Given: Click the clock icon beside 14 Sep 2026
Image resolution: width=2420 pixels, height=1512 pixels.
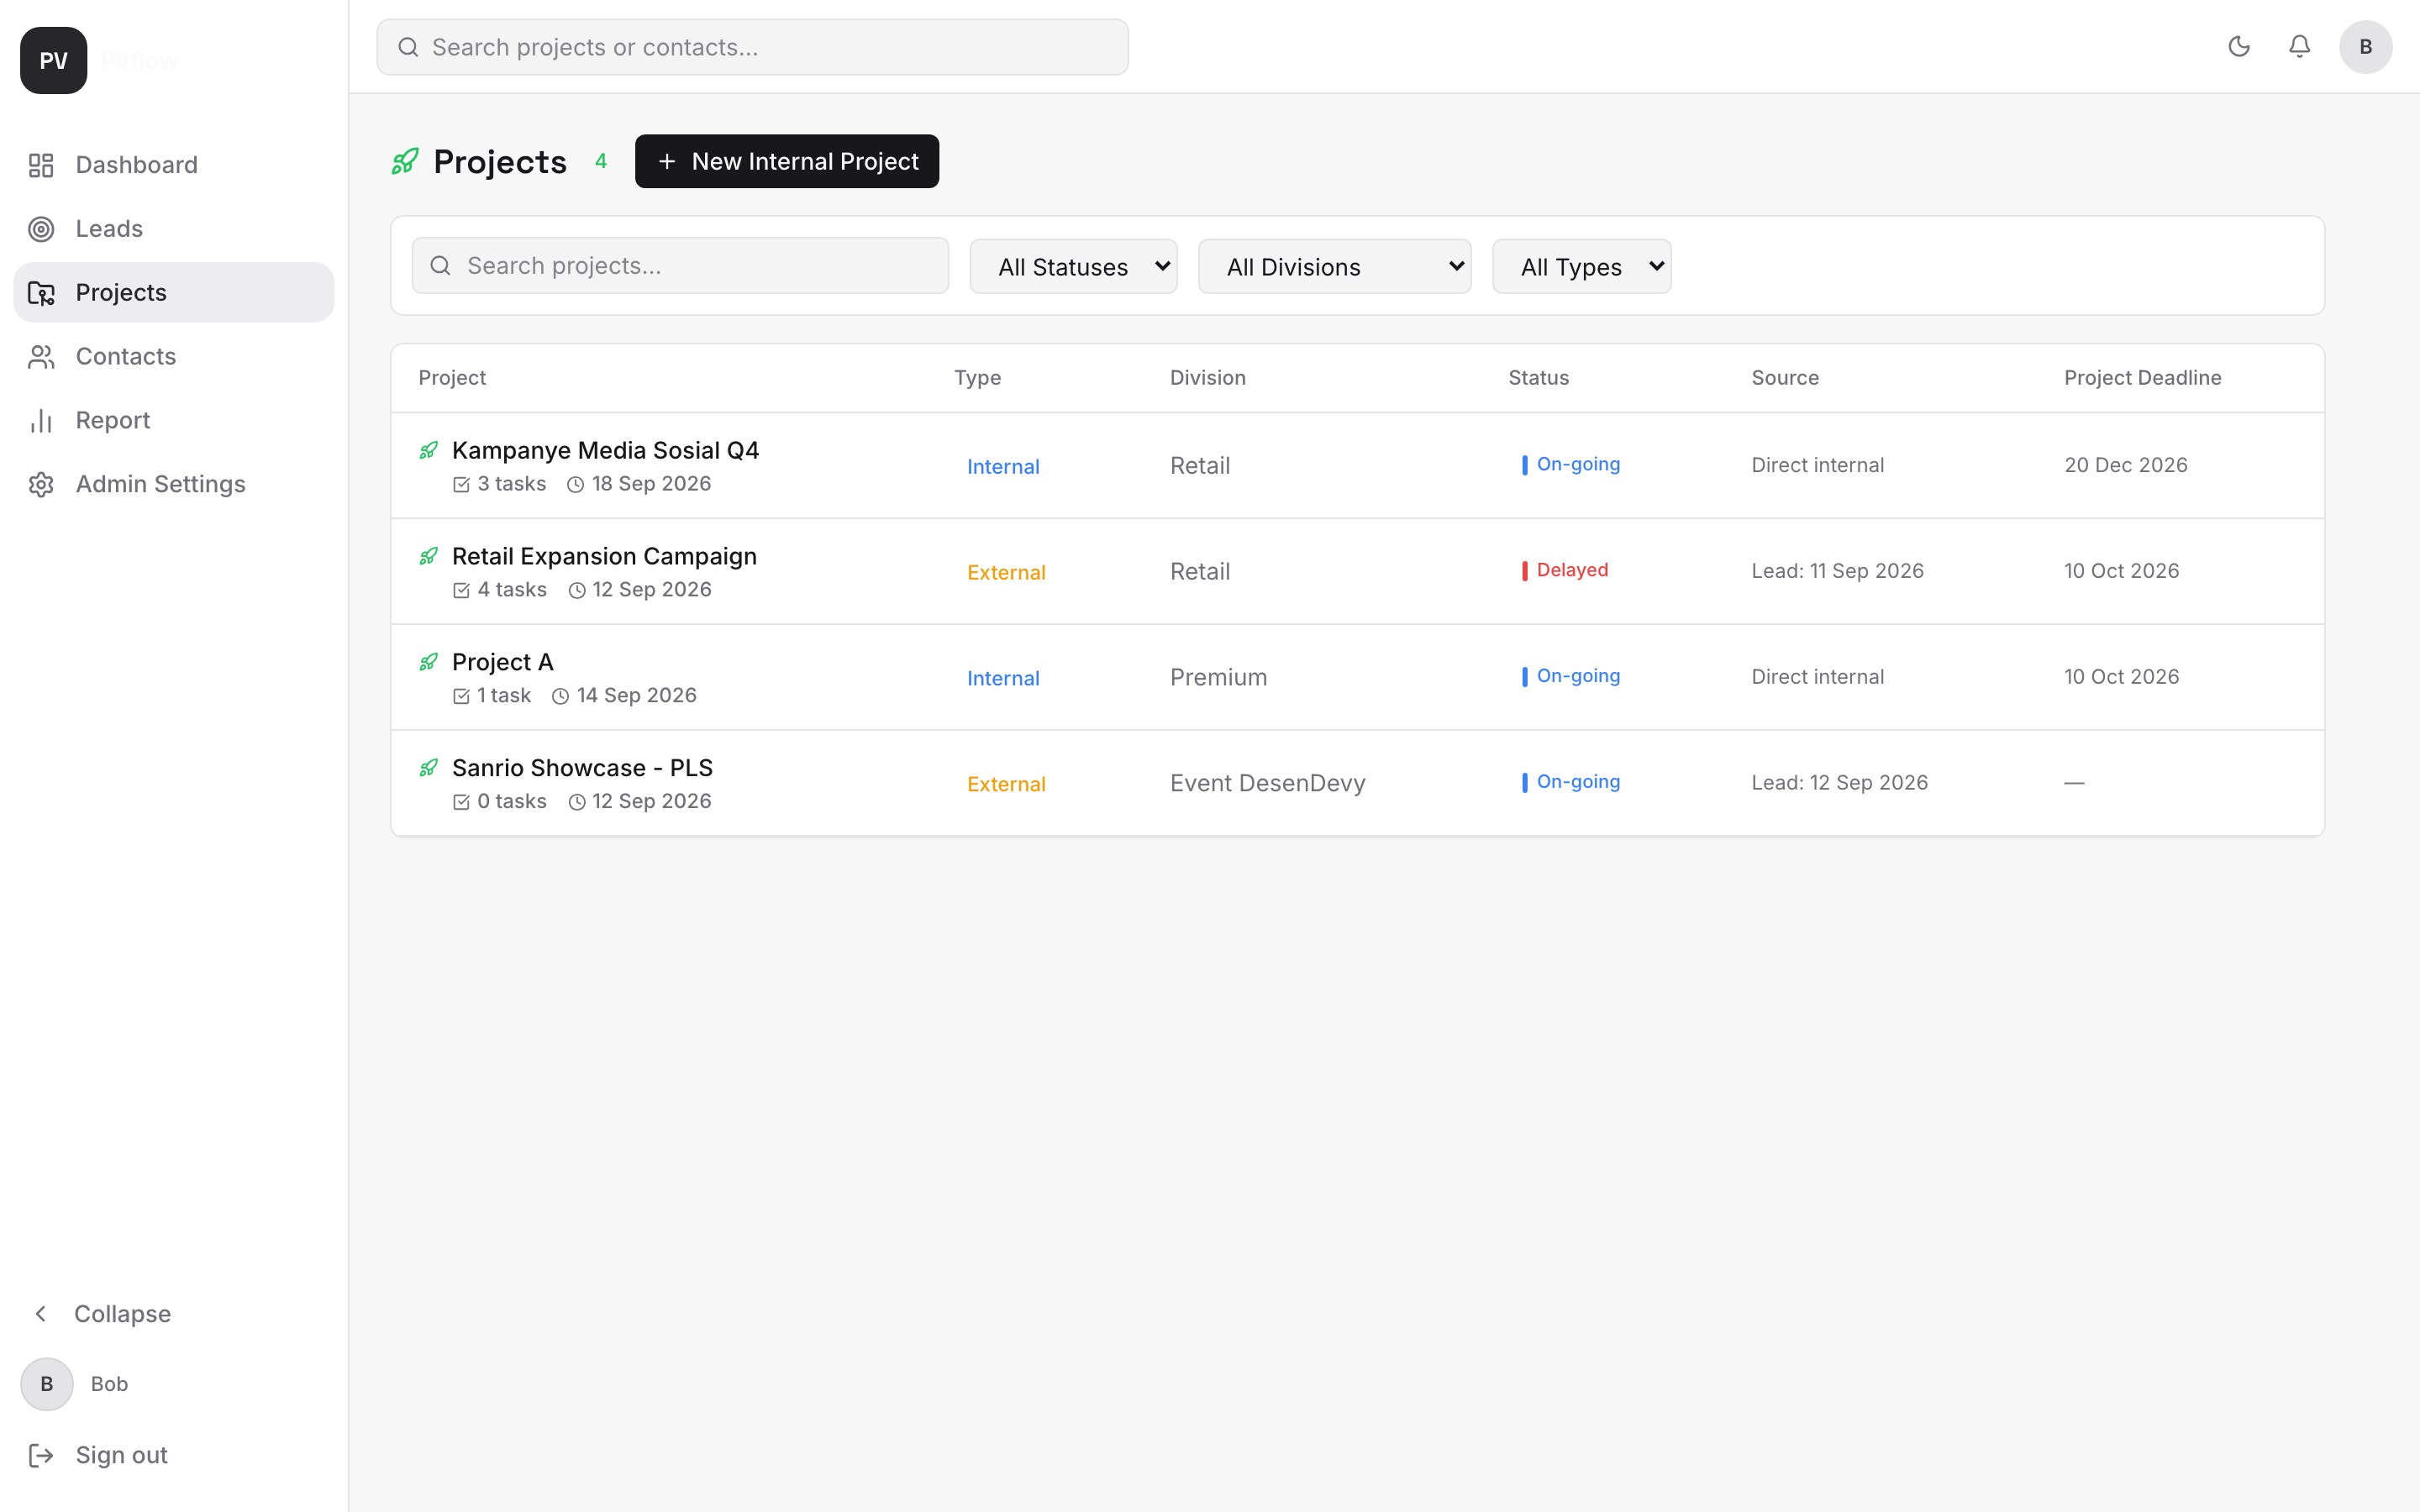Looking at the screenshot, I should [x=561, y=697].
